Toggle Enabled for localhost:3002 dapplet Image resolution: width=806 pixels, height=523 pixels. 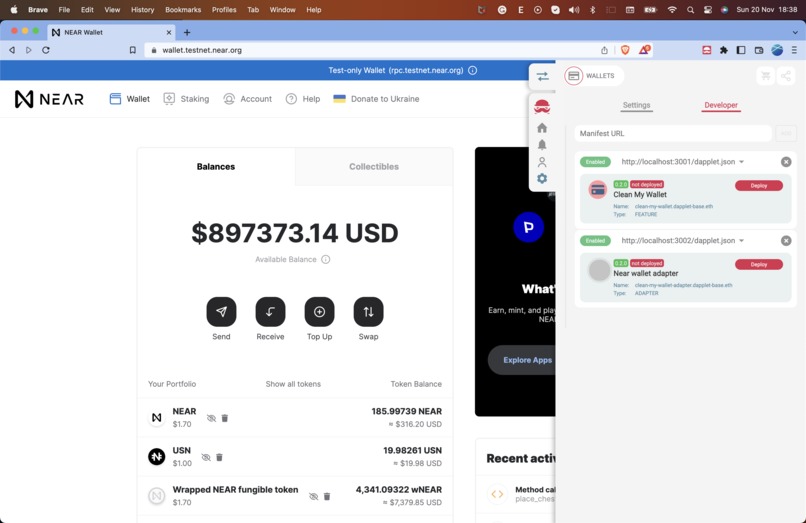595,240
